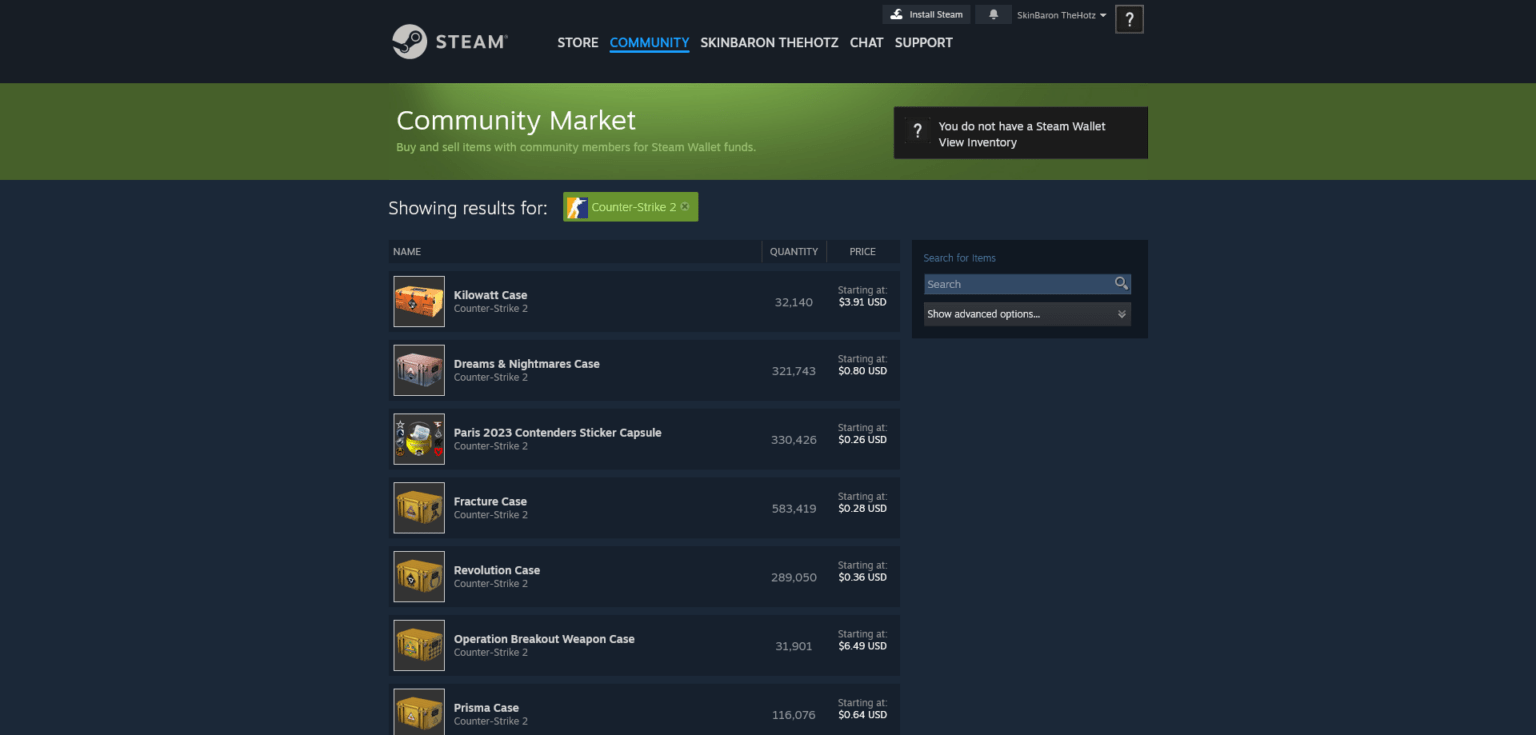1536x735 pixels.
Task: Remove the Counter-Strike 2 filter via its X
Action: point(685,206)
